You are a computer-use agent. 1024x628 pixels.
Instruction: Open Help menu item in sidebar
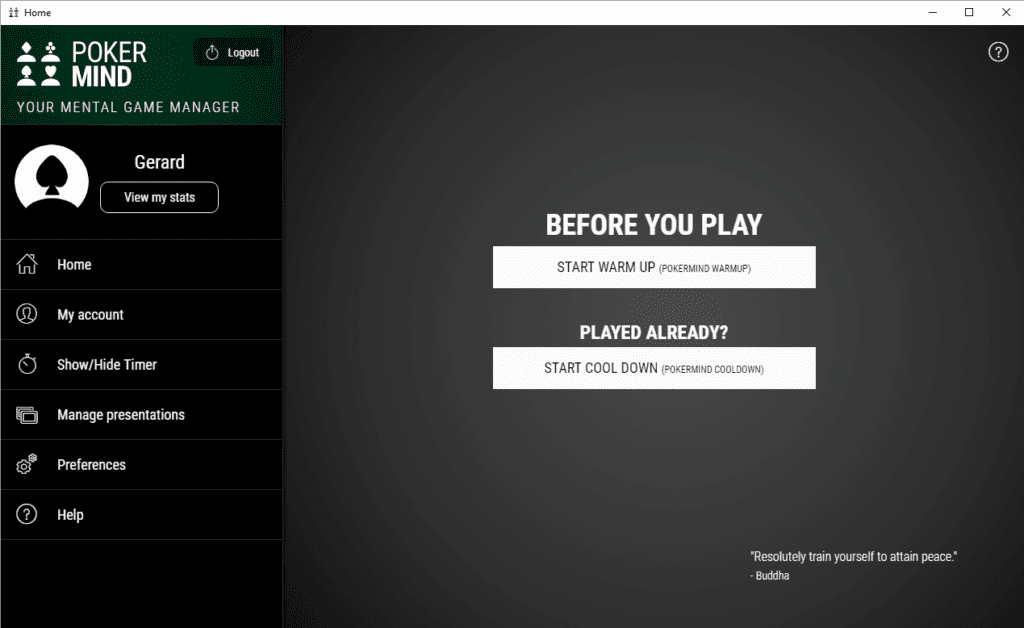tap(142, 514)
